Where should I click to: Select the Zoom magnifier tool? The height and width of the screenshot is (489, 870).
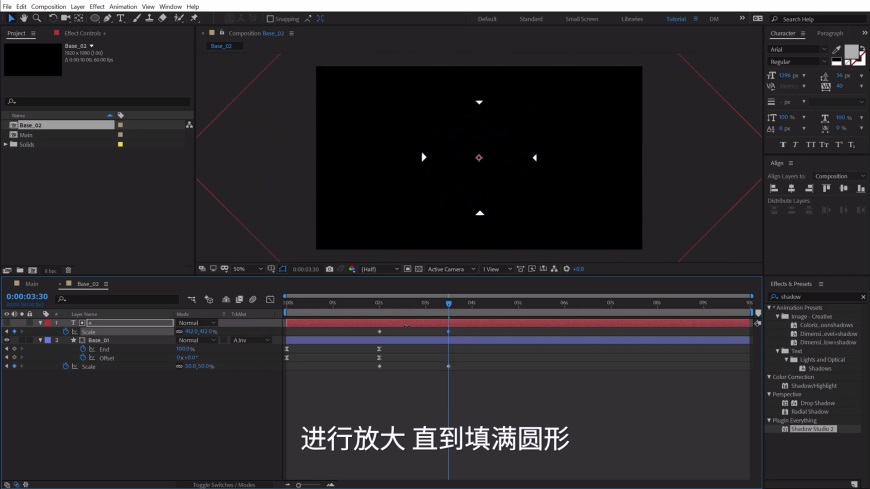(x=37, y=18)
